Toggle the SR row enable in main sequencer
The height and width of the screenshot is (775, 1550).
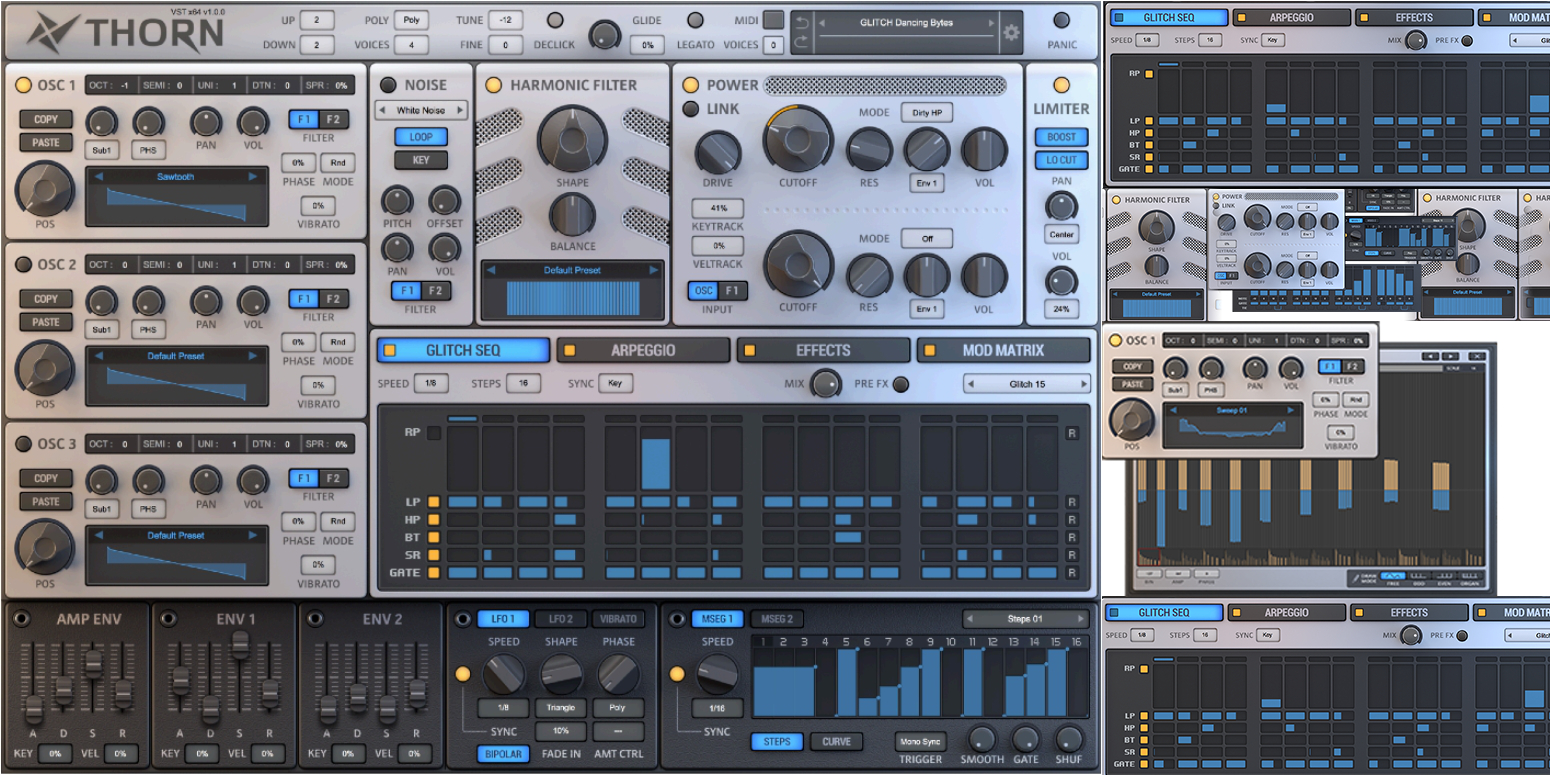434,555
